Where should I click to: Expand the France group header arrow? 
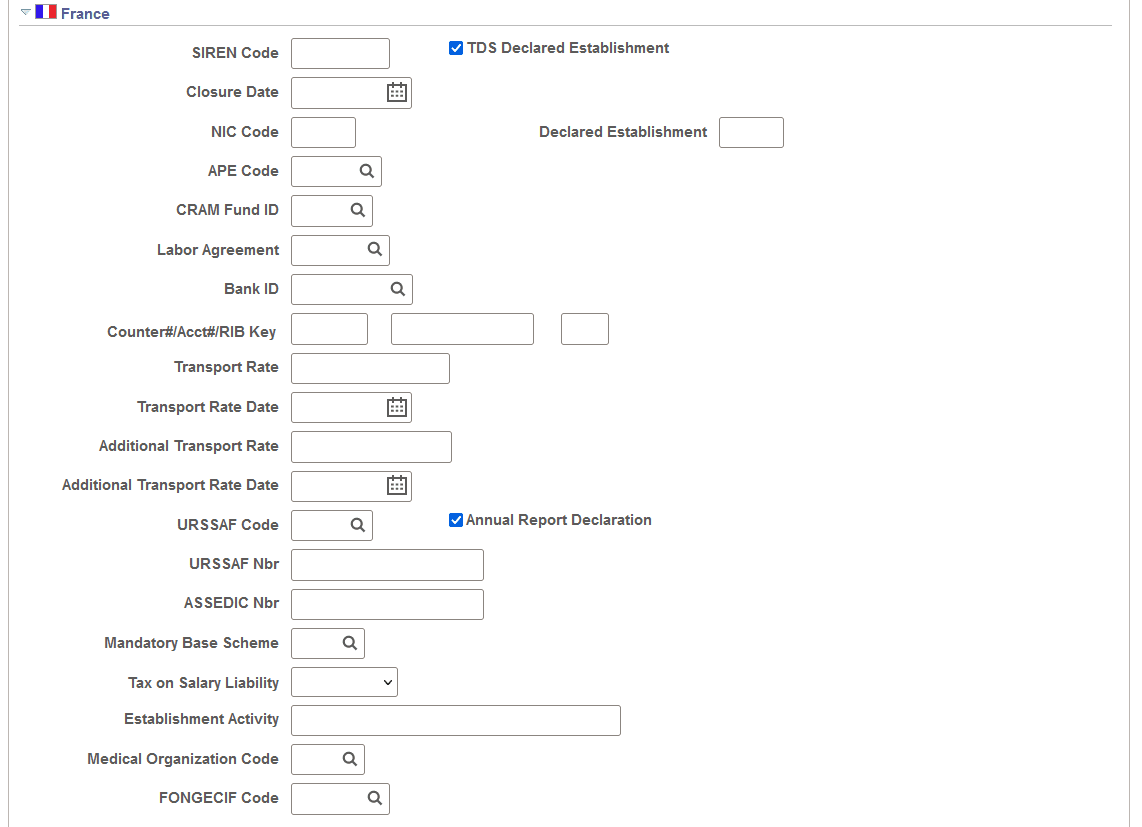[x=24, y=13]
